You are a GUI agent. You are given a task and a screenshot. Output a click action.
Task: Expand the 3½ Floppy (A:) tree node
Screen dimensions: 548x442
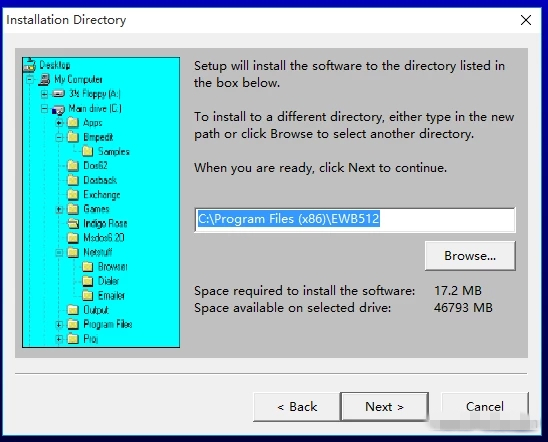(x=44, y=94)
